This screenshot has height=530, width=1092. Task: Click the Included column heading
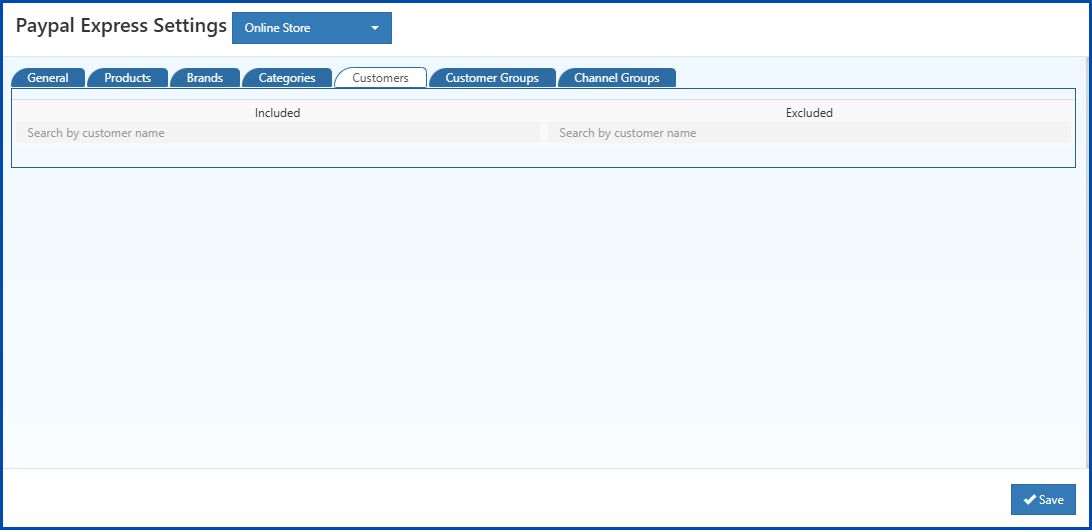[277, 112]
